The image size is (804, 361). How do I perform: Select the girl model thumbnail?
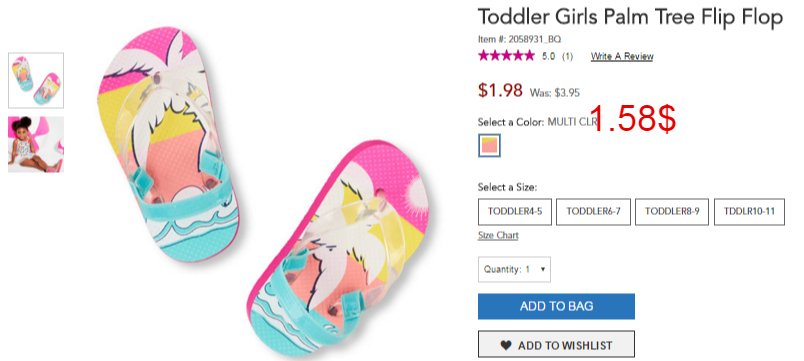(x=36, y=145)
